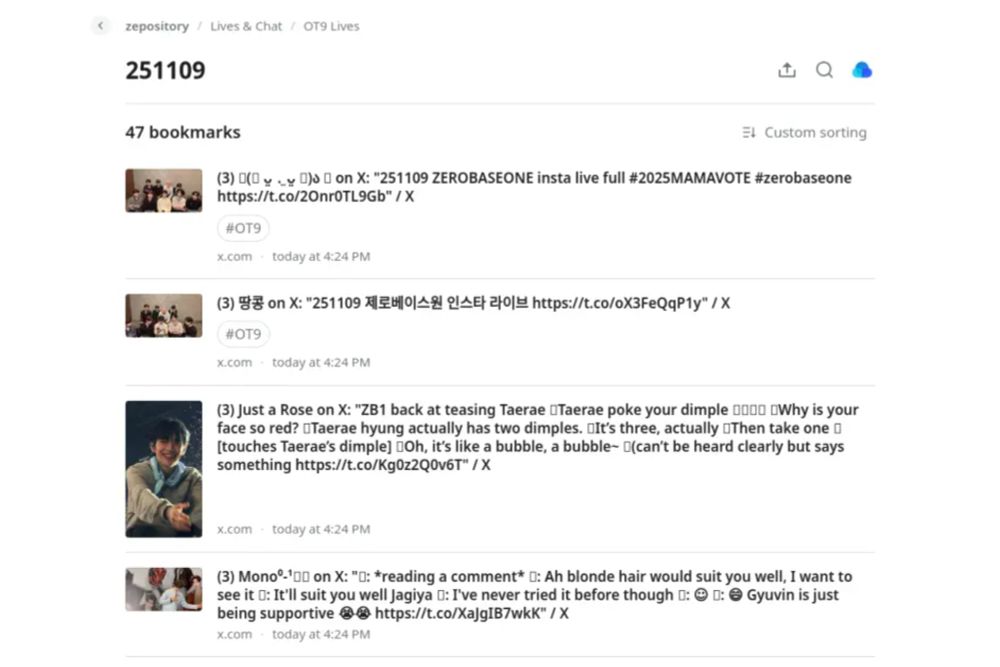Click the second bookmark's group thumbnail
The width and height of the screenshot is (1000, 667).
[x=164, y=316]
